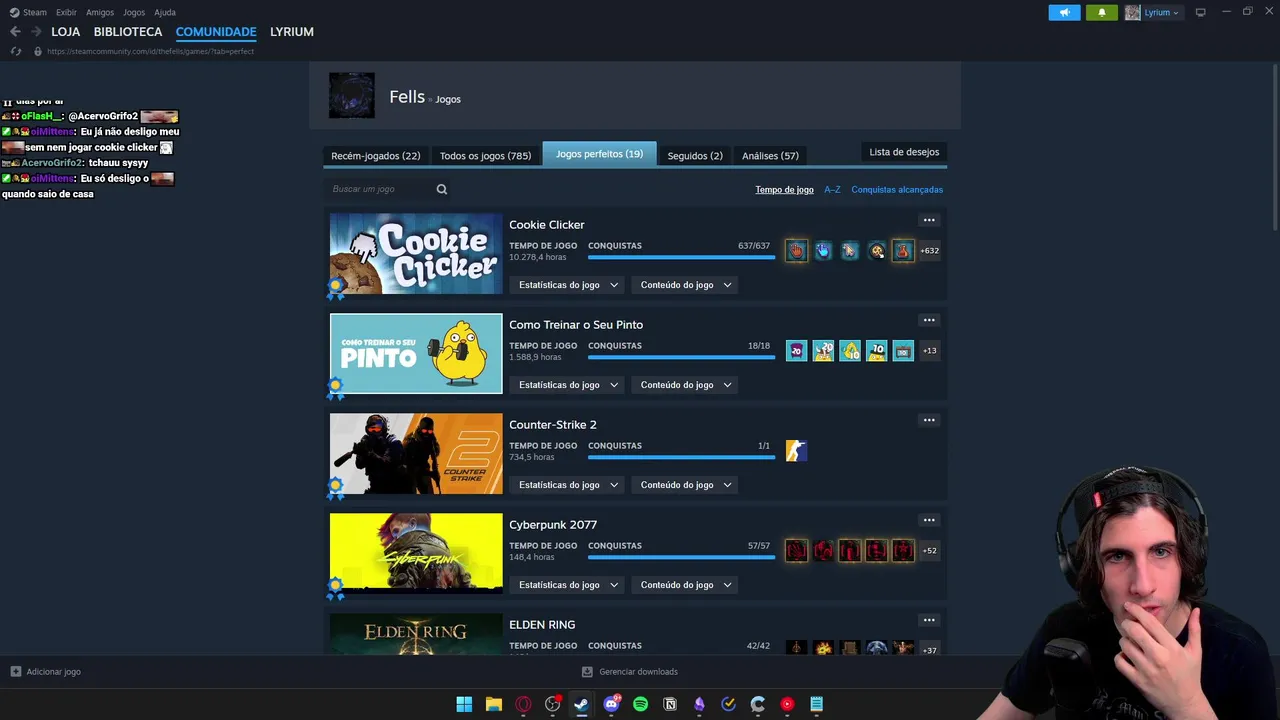
Task: Click the first Cyberpunk 2077 achievement icon
Action: 796,551
